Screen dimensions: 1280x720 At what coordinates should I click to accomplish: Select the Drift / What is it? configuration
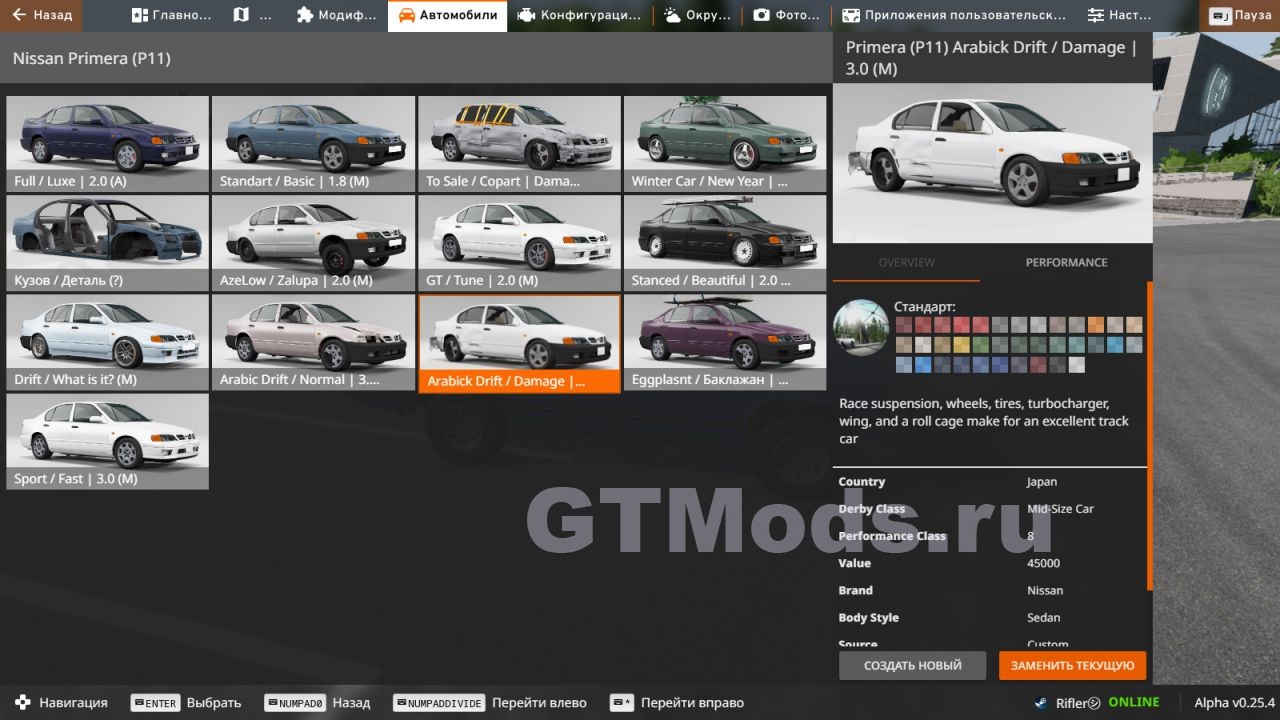click(108, 342)
